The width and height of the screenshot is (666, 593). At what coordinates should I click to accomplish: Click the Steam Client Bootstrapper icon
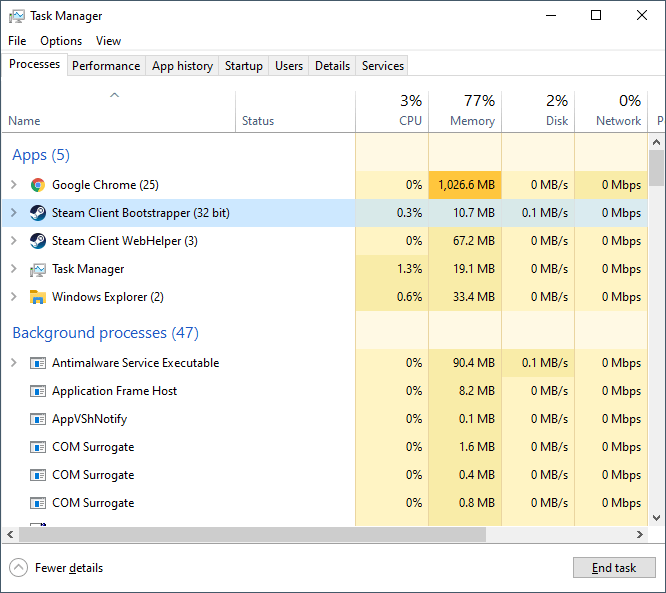coord(38,213)
